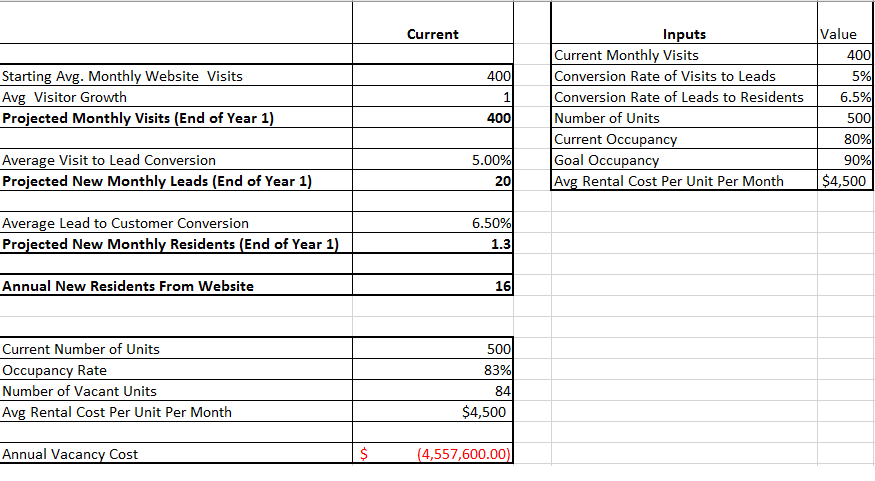Select 'Conversion Rate of Leads to Residents' label
The height and width of the screenshot is (481, 875).
pos(679,97)
